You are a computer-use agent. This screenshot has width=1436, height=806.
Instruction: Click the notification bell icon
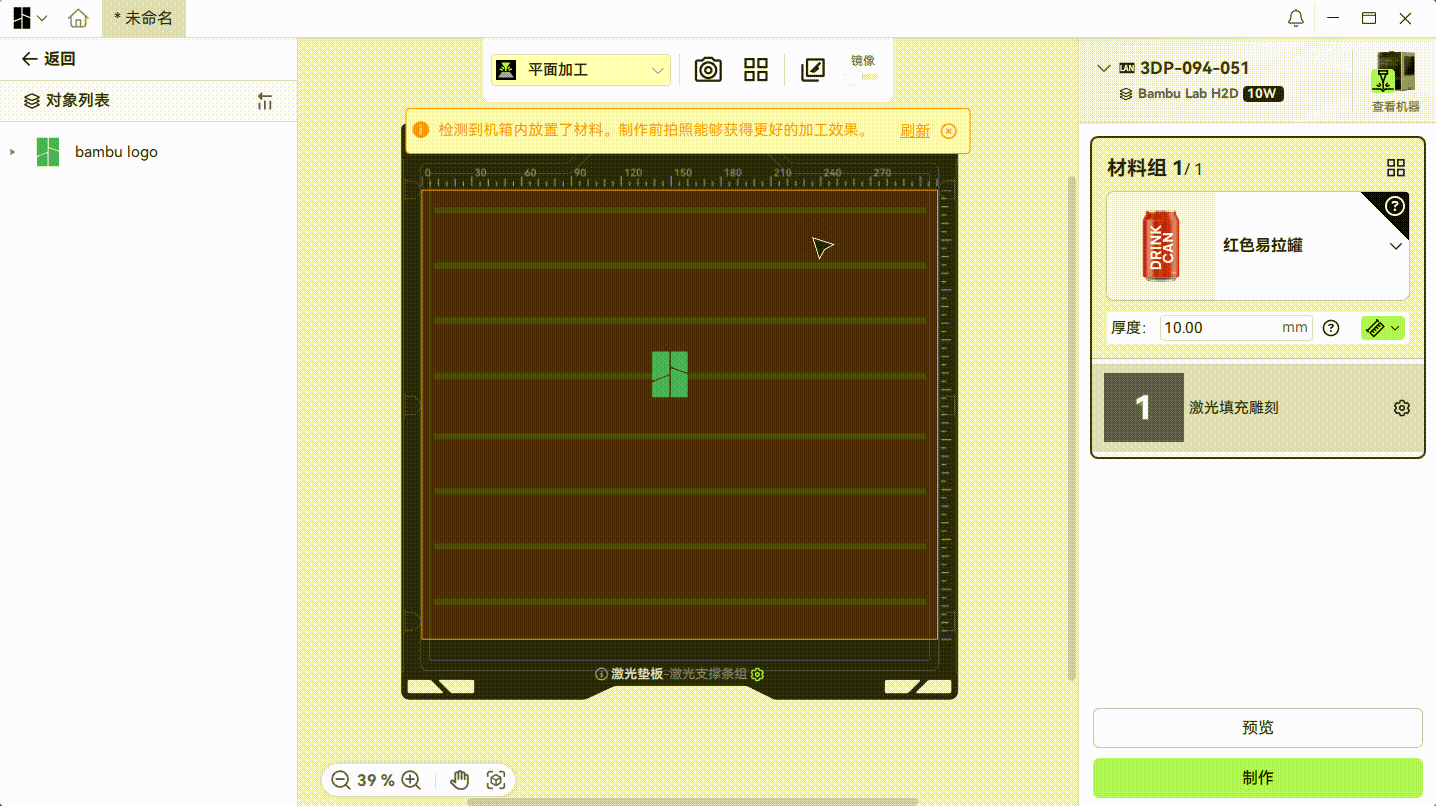[1295, 18]
